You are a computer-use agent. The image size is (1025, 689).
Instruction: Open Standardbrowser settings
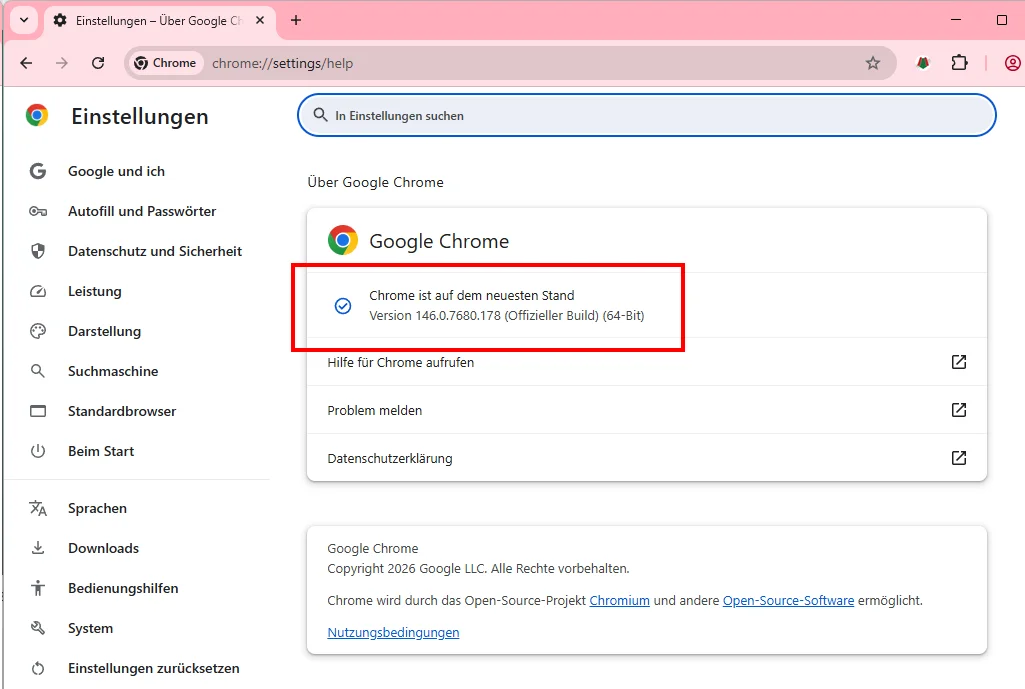tap(122, 411)
